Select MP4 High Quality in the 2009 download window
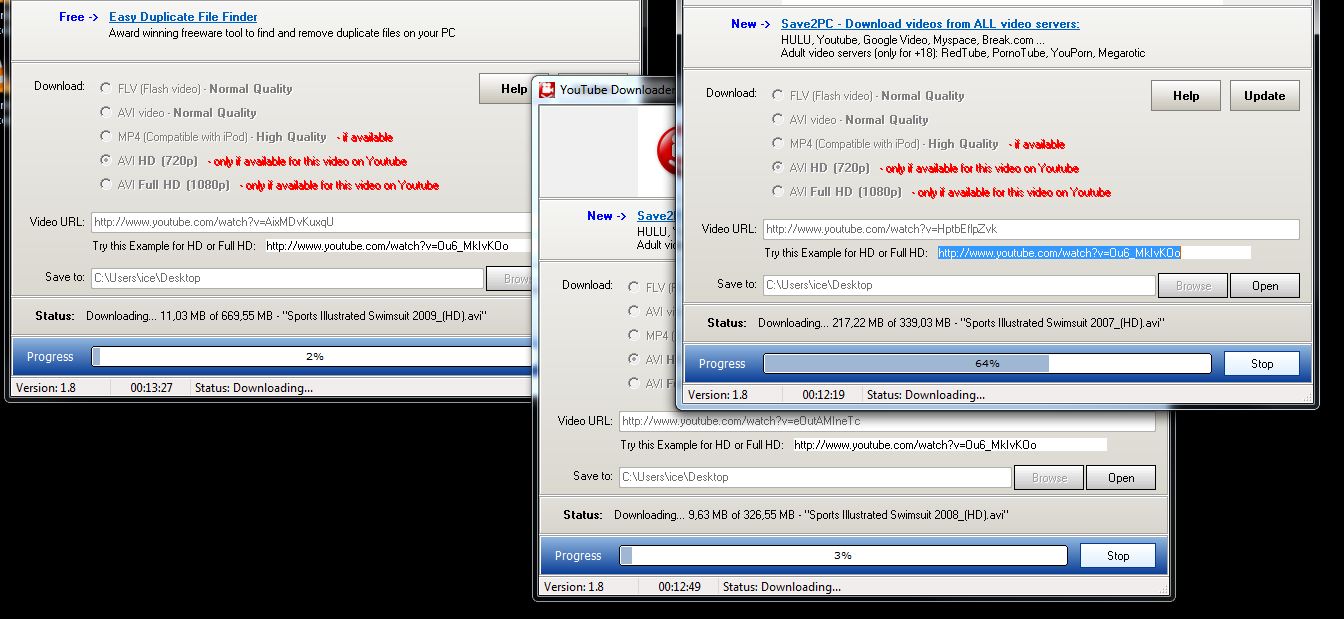Viewport: 1344px width, 619px height. coord(106,136)
